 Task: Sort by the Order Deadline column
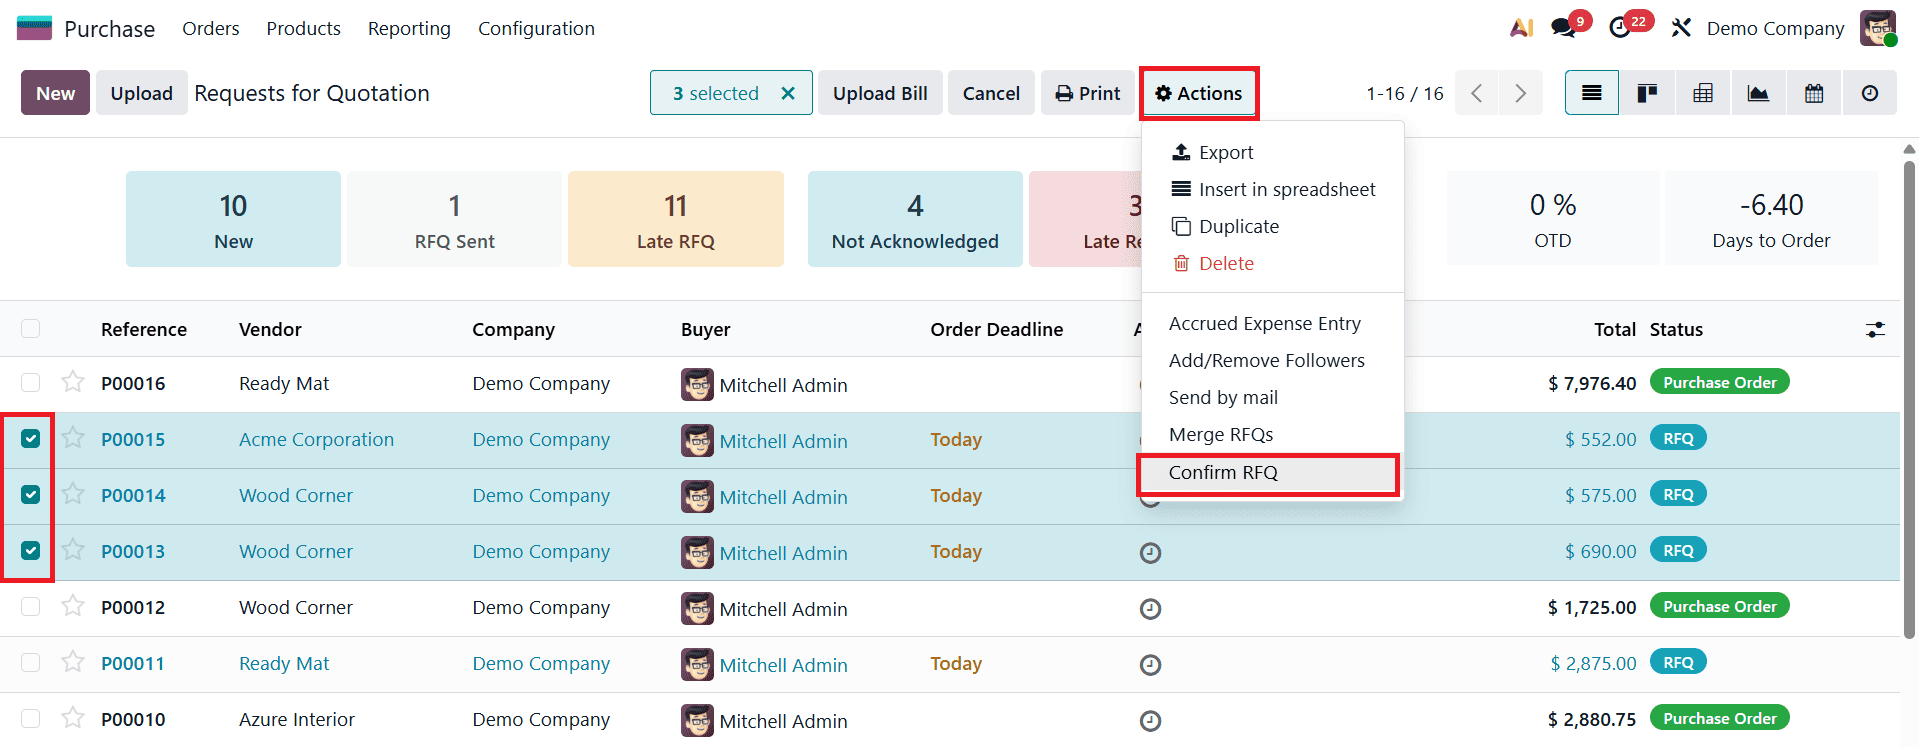pyautogui.click(x=996, y=329)
